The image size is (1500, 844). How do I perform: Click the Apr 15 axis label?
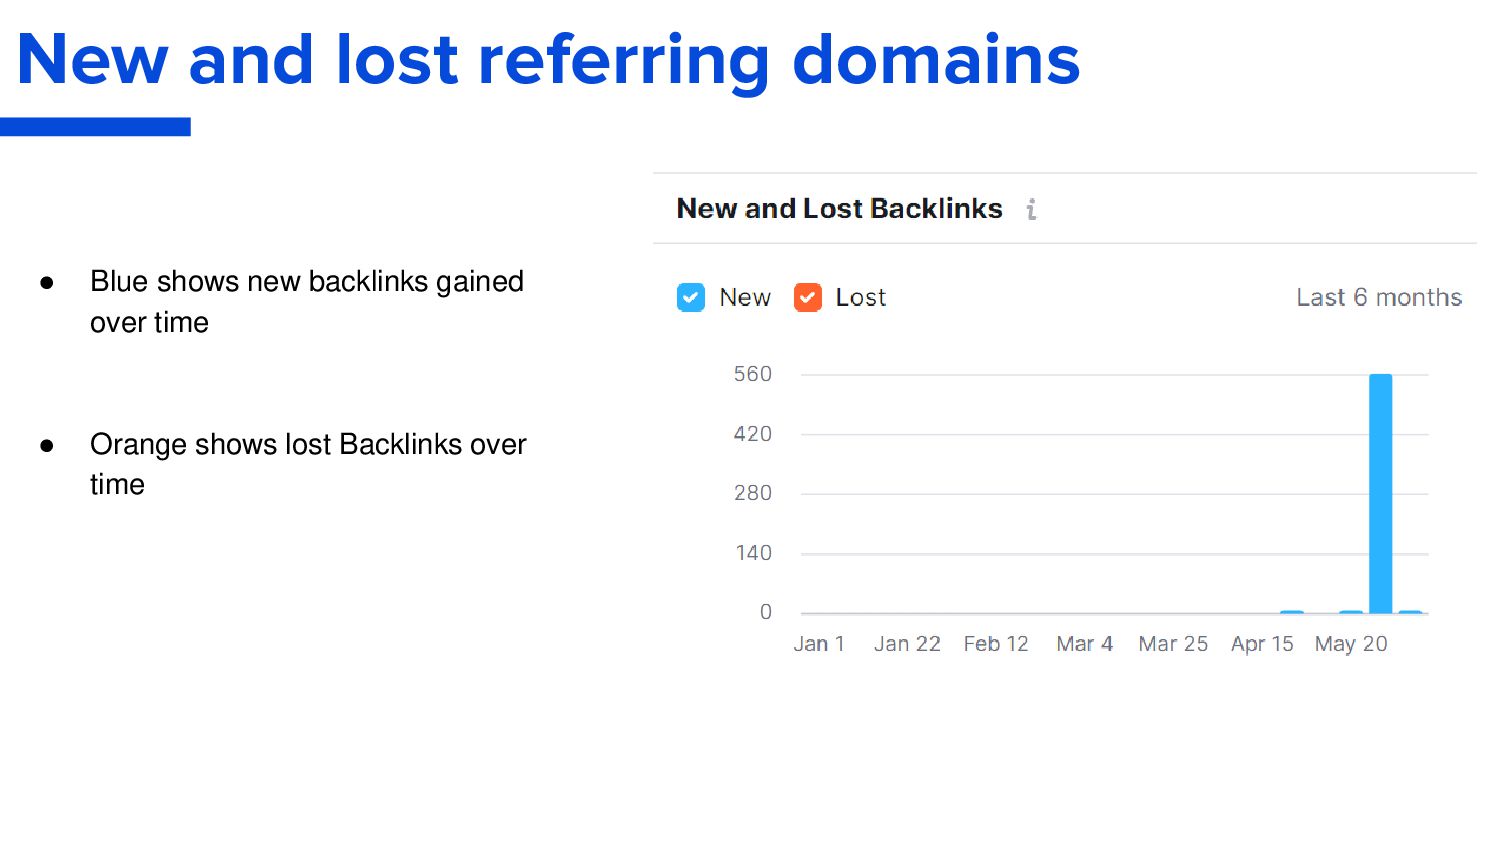[x=1262, y=644]
